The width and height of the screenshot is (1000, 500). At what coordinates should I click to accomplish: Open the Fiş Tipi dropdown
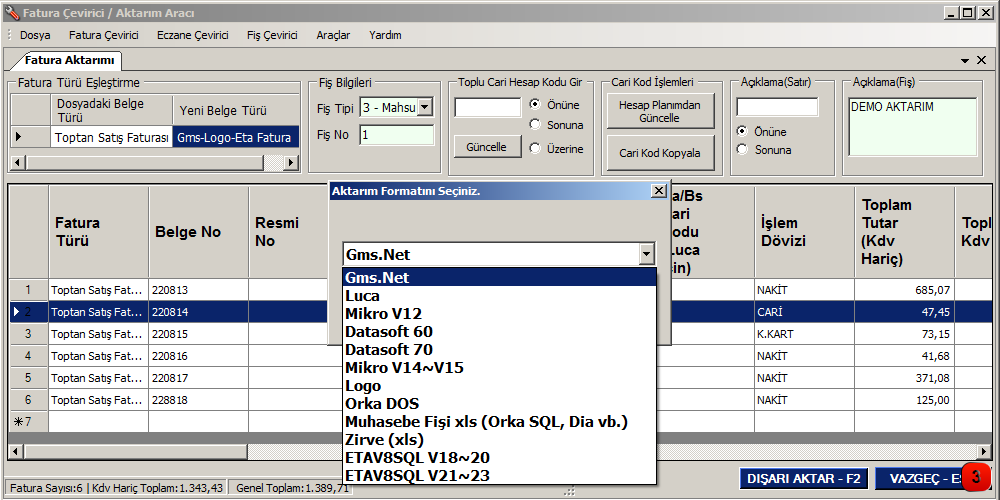(x=425, y=108)
